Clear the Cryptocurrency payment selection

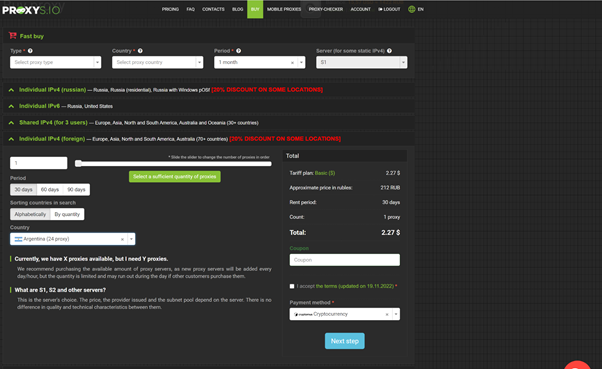pyautogui.click(x=387, y=314)
